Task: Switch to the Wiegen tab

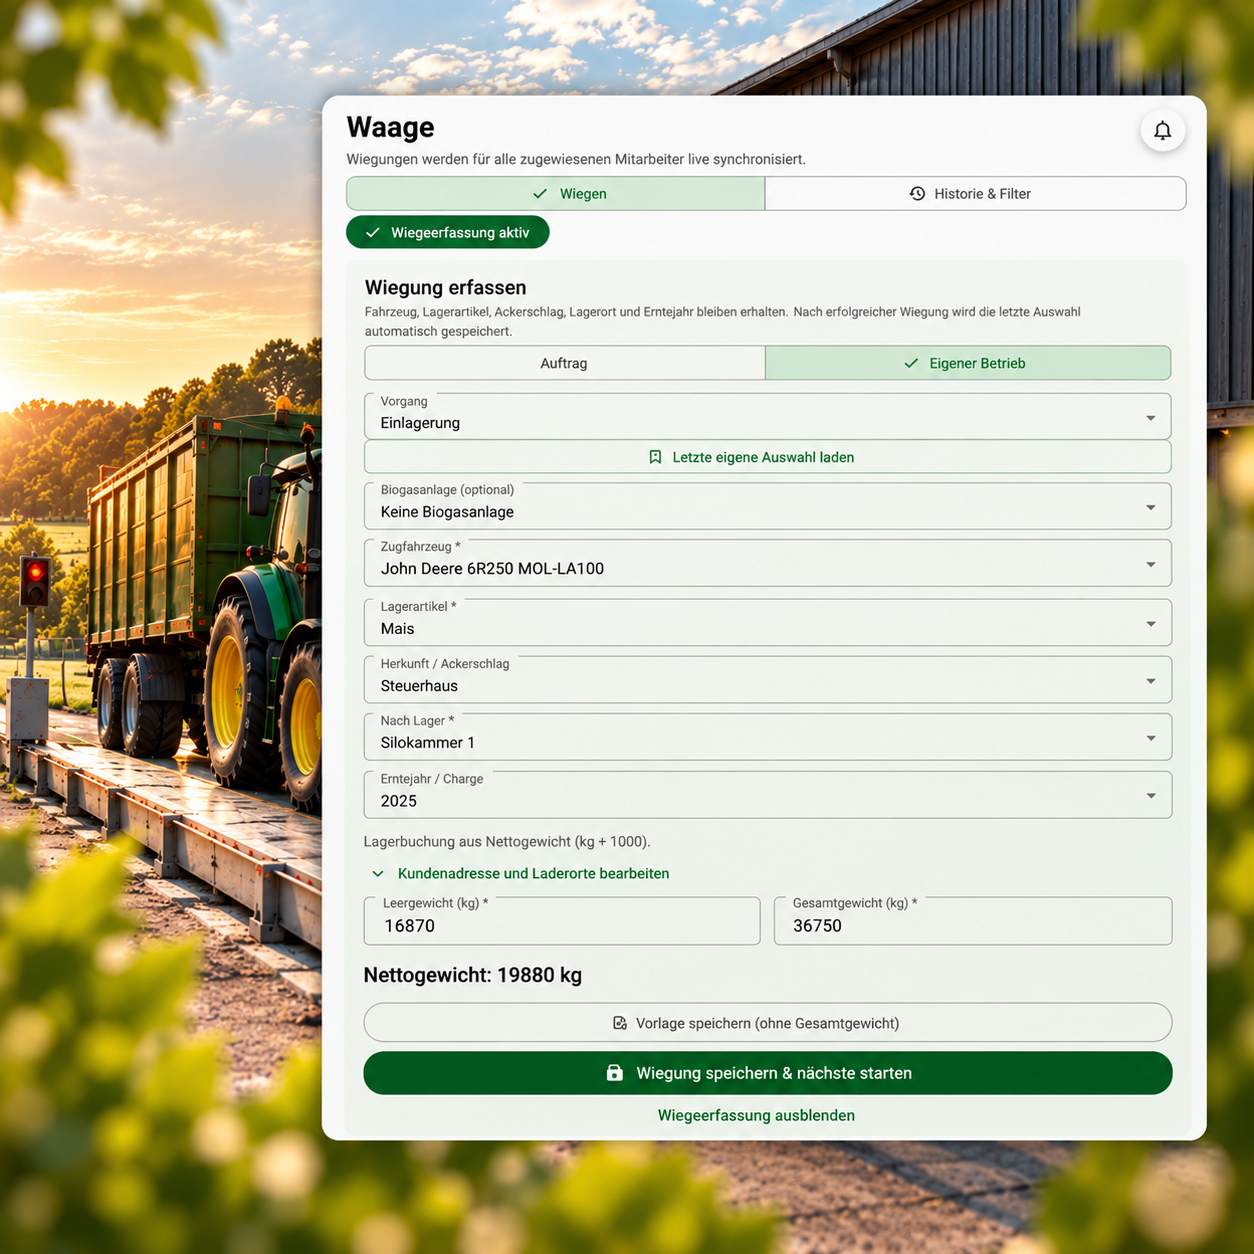Action: click(556, 194)
